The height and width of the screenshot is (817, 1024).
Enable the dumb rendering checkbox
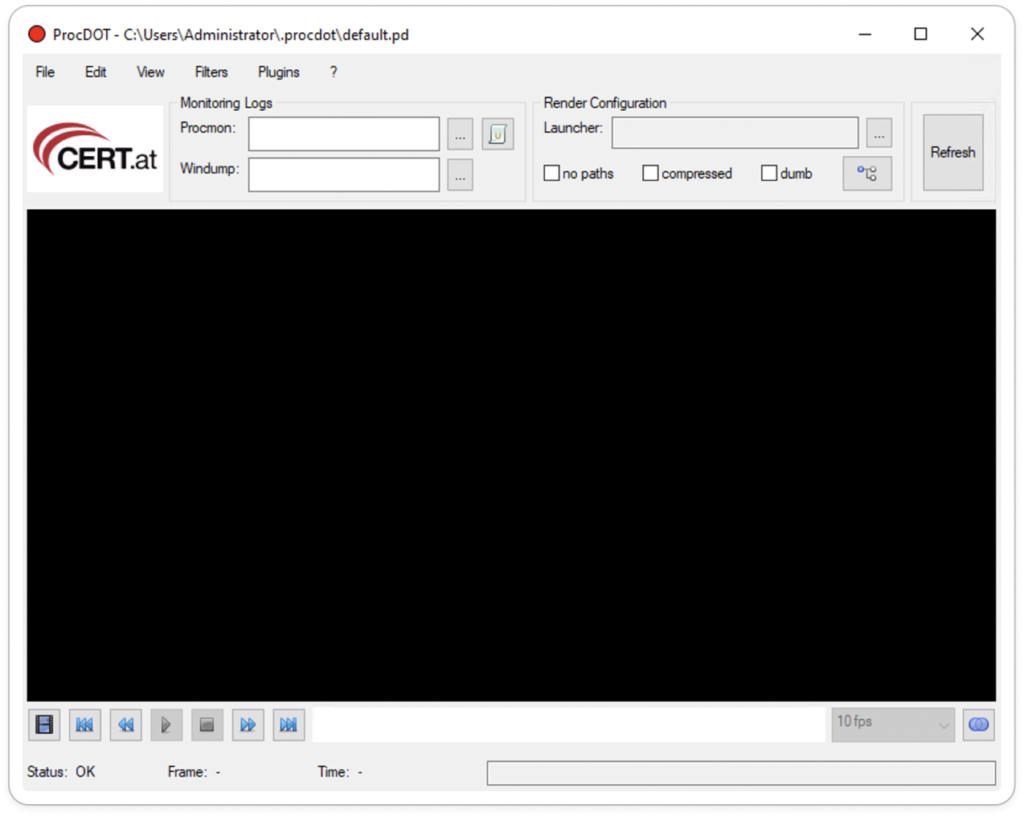[769, 172]
